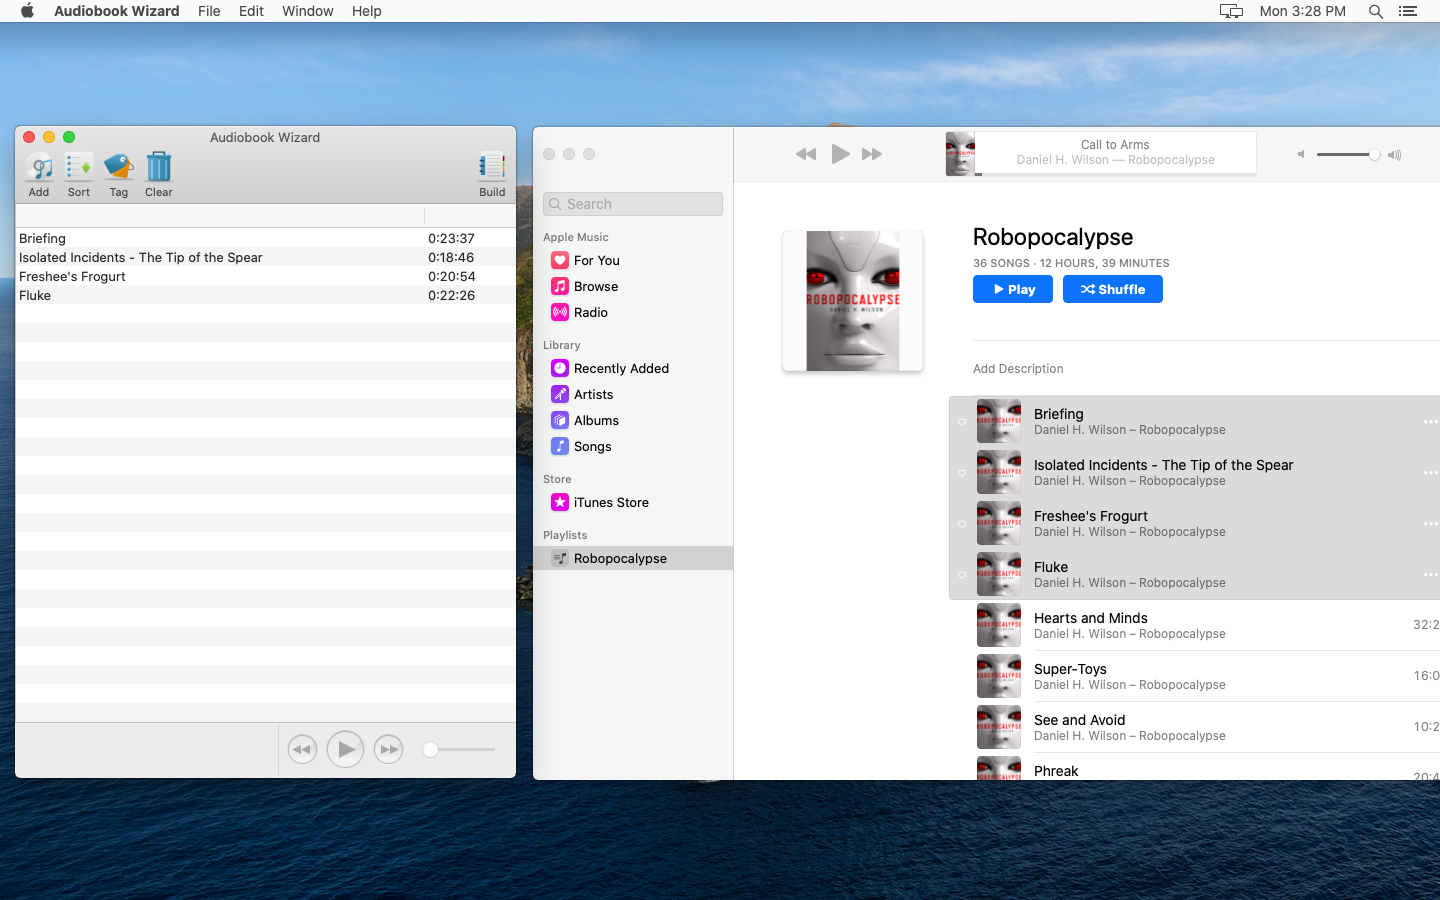Toggle heart for Fluke song
1440x900 pixels.
(x=962, y=575)
